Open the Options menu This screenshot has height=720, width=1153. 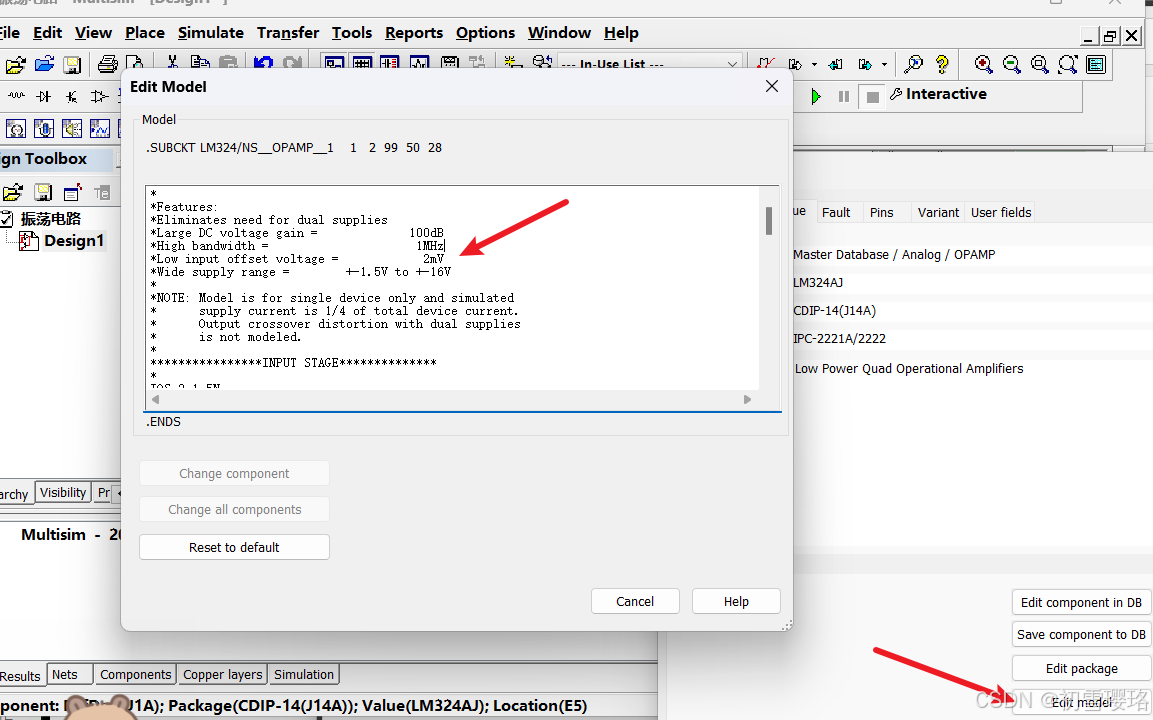[485, 33]
